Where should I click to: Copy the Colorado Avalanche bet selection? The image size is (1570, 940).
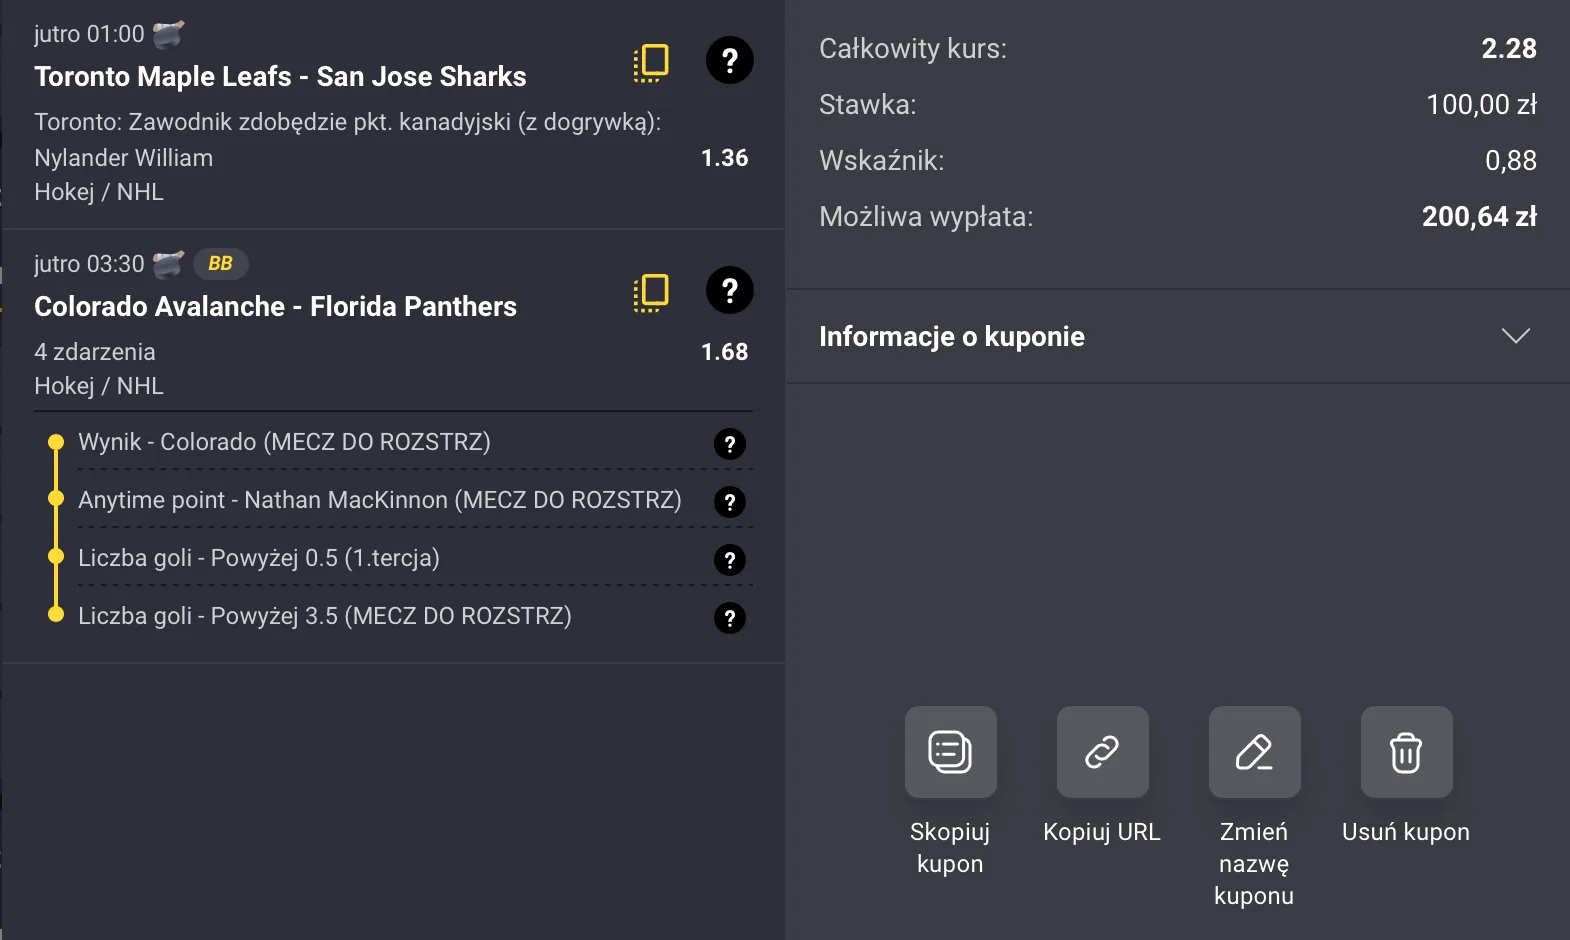pyautogui.click(x=651, y=292)
